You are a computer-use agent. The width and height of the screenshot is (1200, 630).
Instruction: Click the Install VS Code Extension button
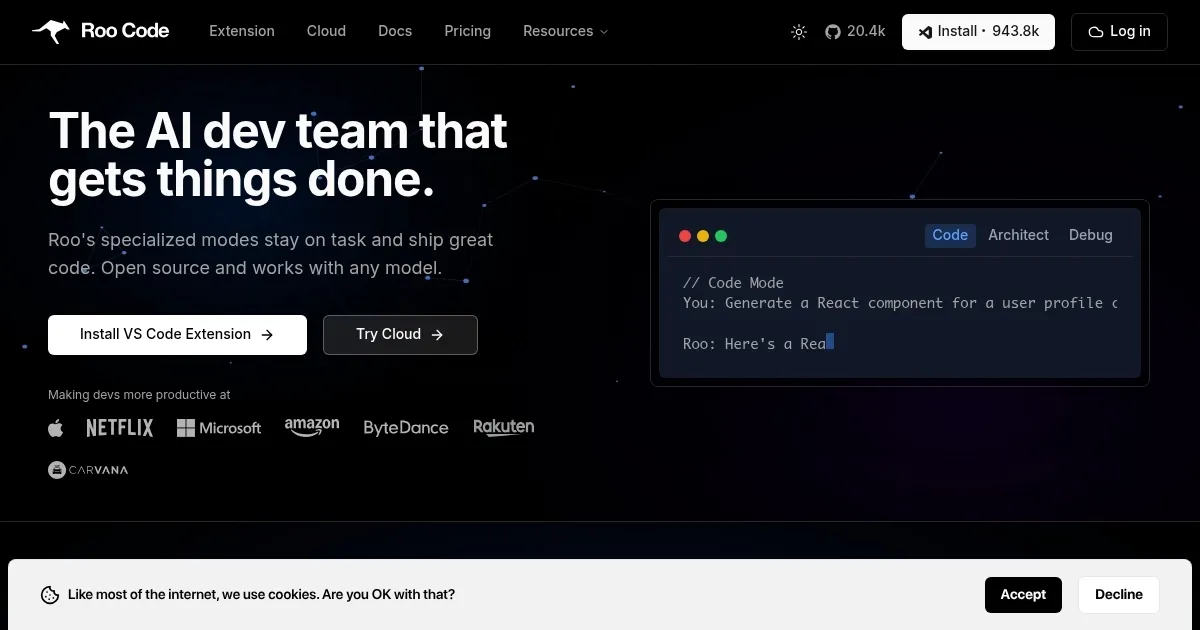[x=177, y=334]
